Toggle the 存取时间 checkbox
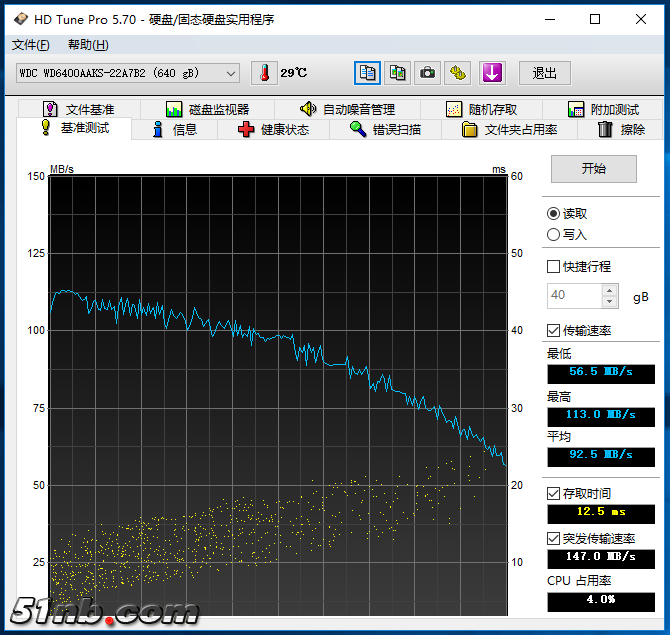Screen dimensions: 670x635 [554, 494]
